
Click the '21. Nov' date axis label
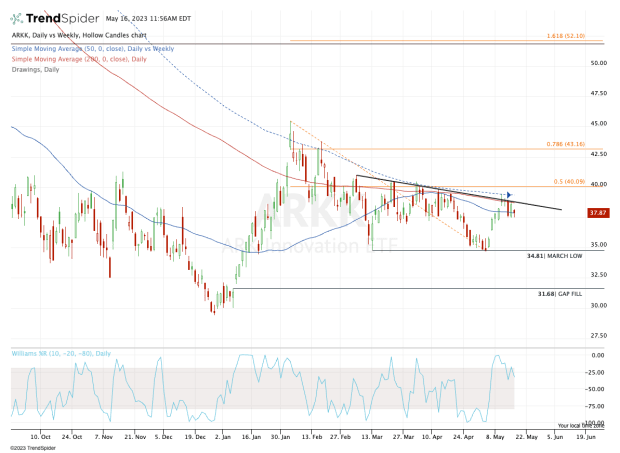135,437
